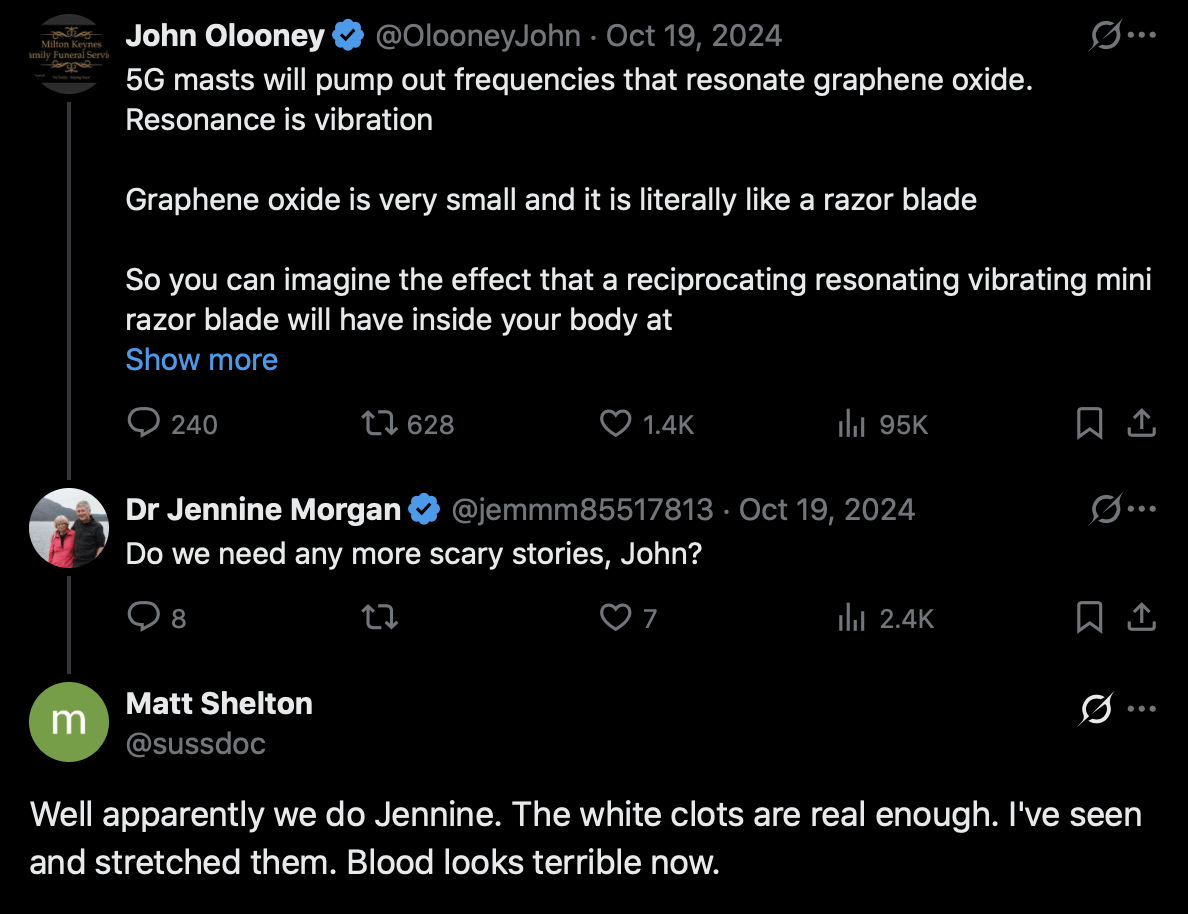
Task: Reply to Dr Jennine Morgan's tweet
Action: [144, 618]
